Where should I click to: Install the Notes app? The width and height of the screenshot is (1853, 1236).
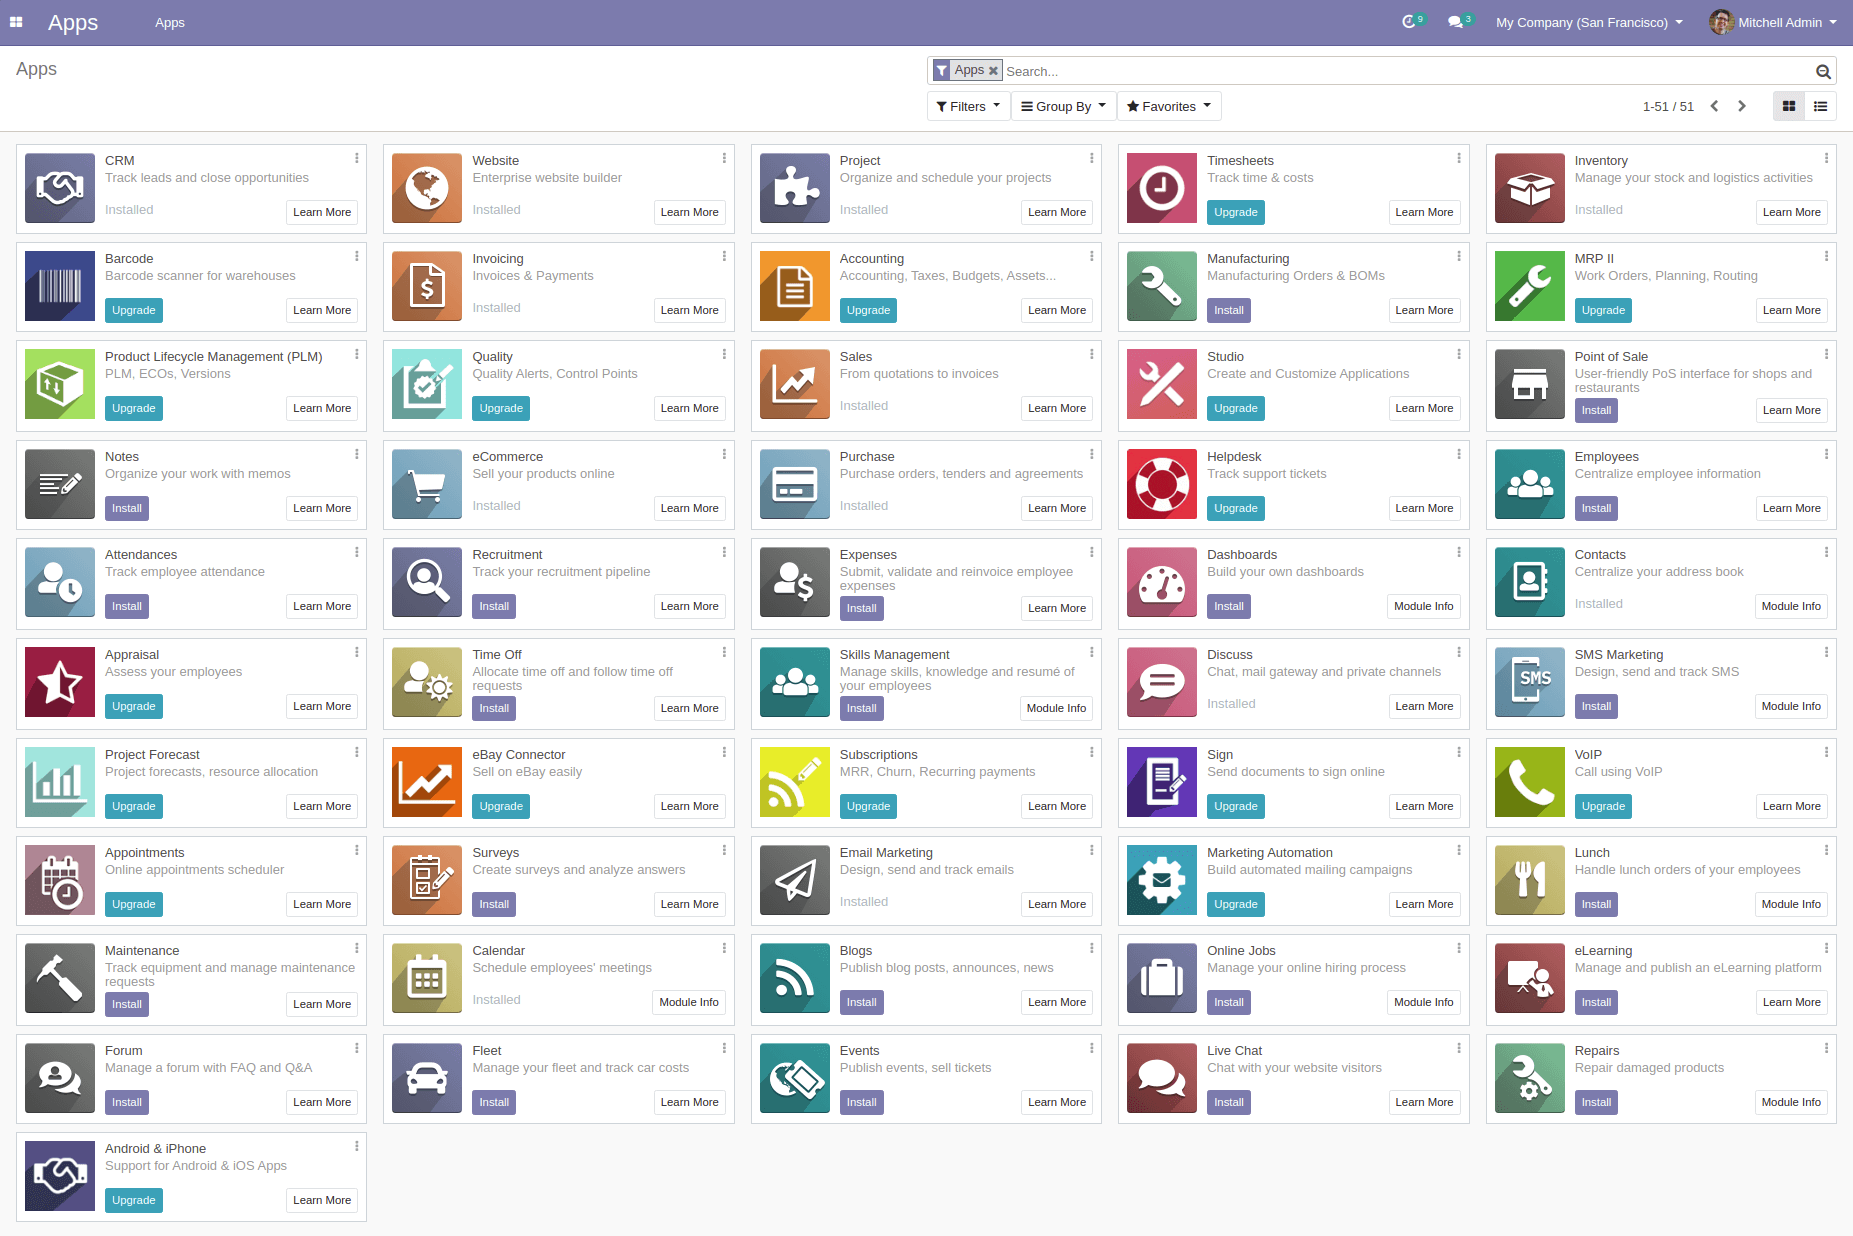[x=126, y=508]
